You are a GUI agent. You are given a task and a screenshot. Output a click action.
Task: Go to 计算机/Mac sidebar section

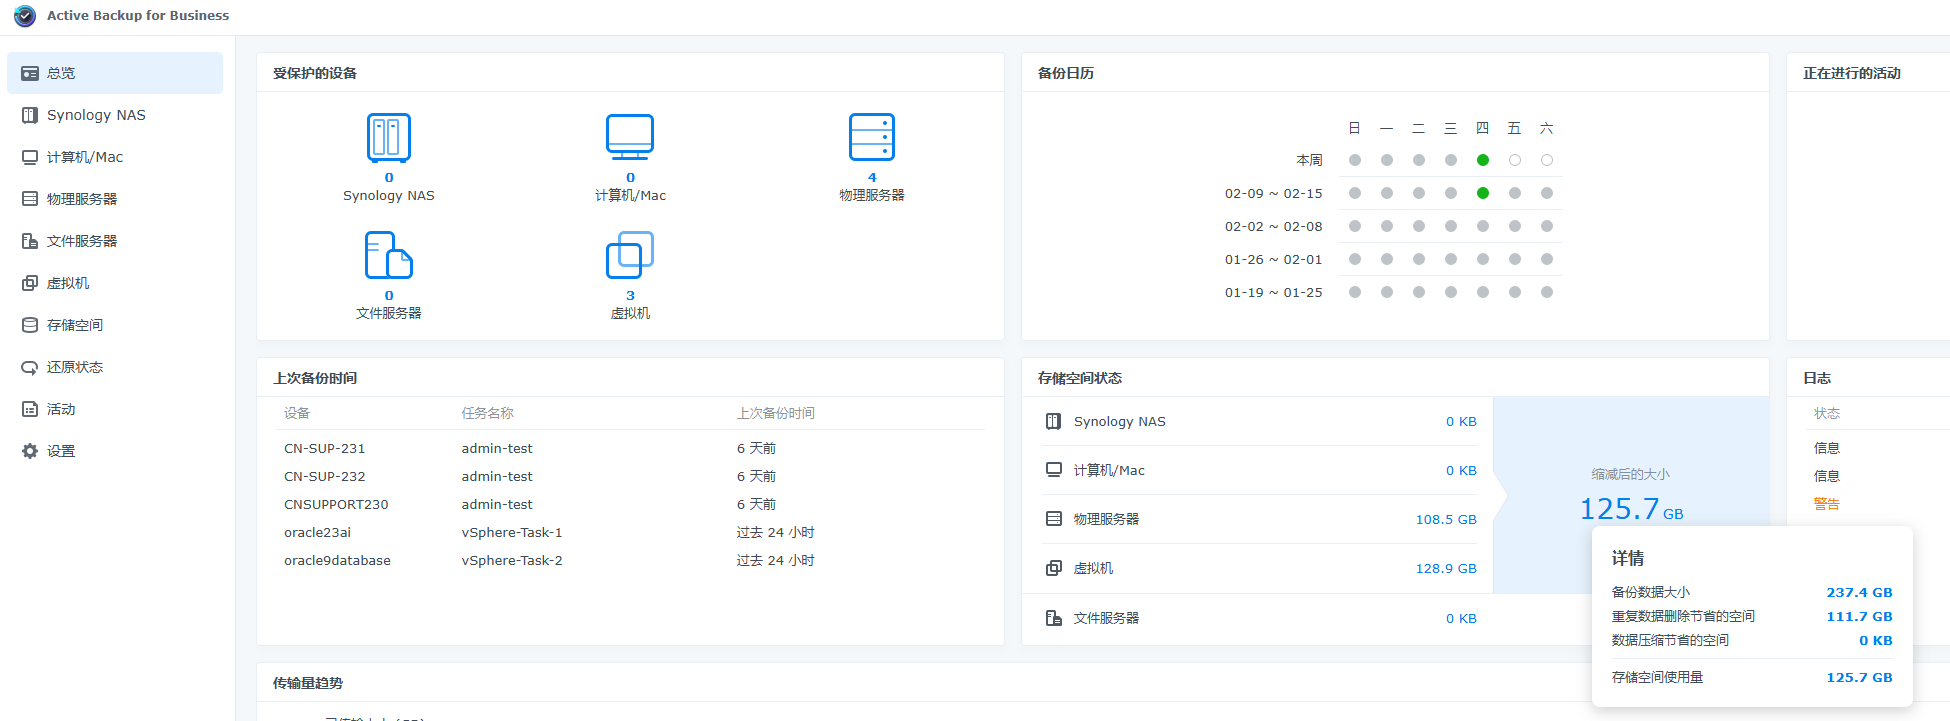[x=115, y=157]
